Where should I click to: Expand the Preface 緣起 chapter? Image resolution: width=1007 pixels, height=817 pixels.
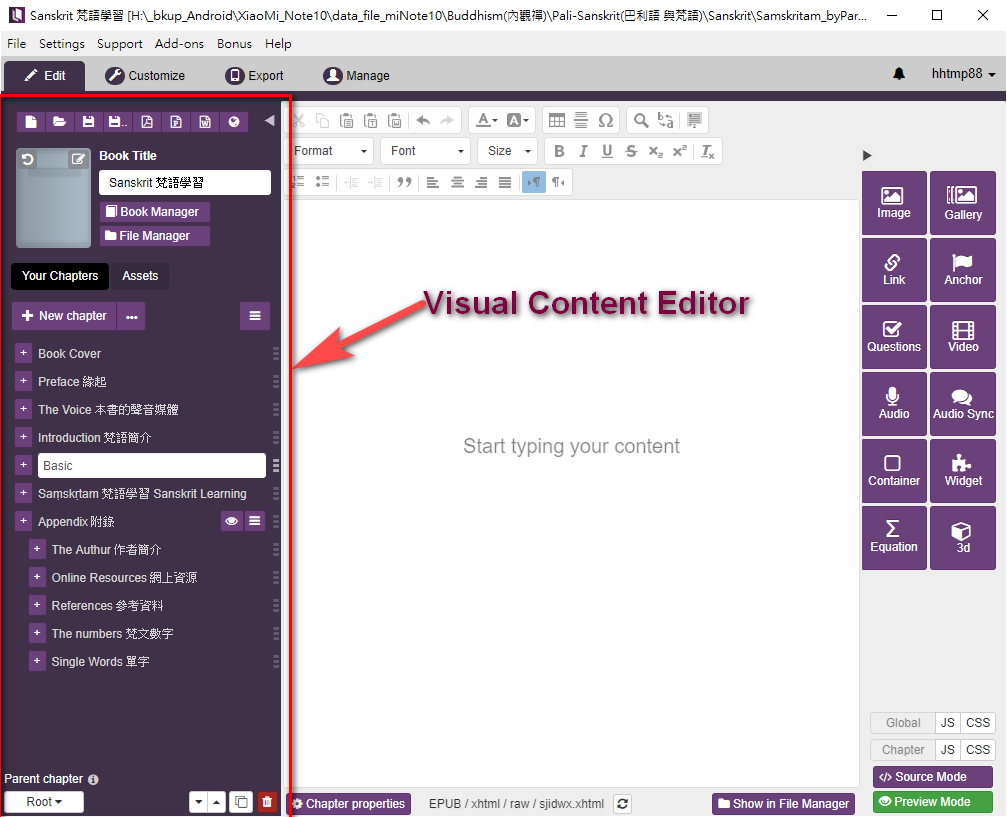(x=23, y=381)
